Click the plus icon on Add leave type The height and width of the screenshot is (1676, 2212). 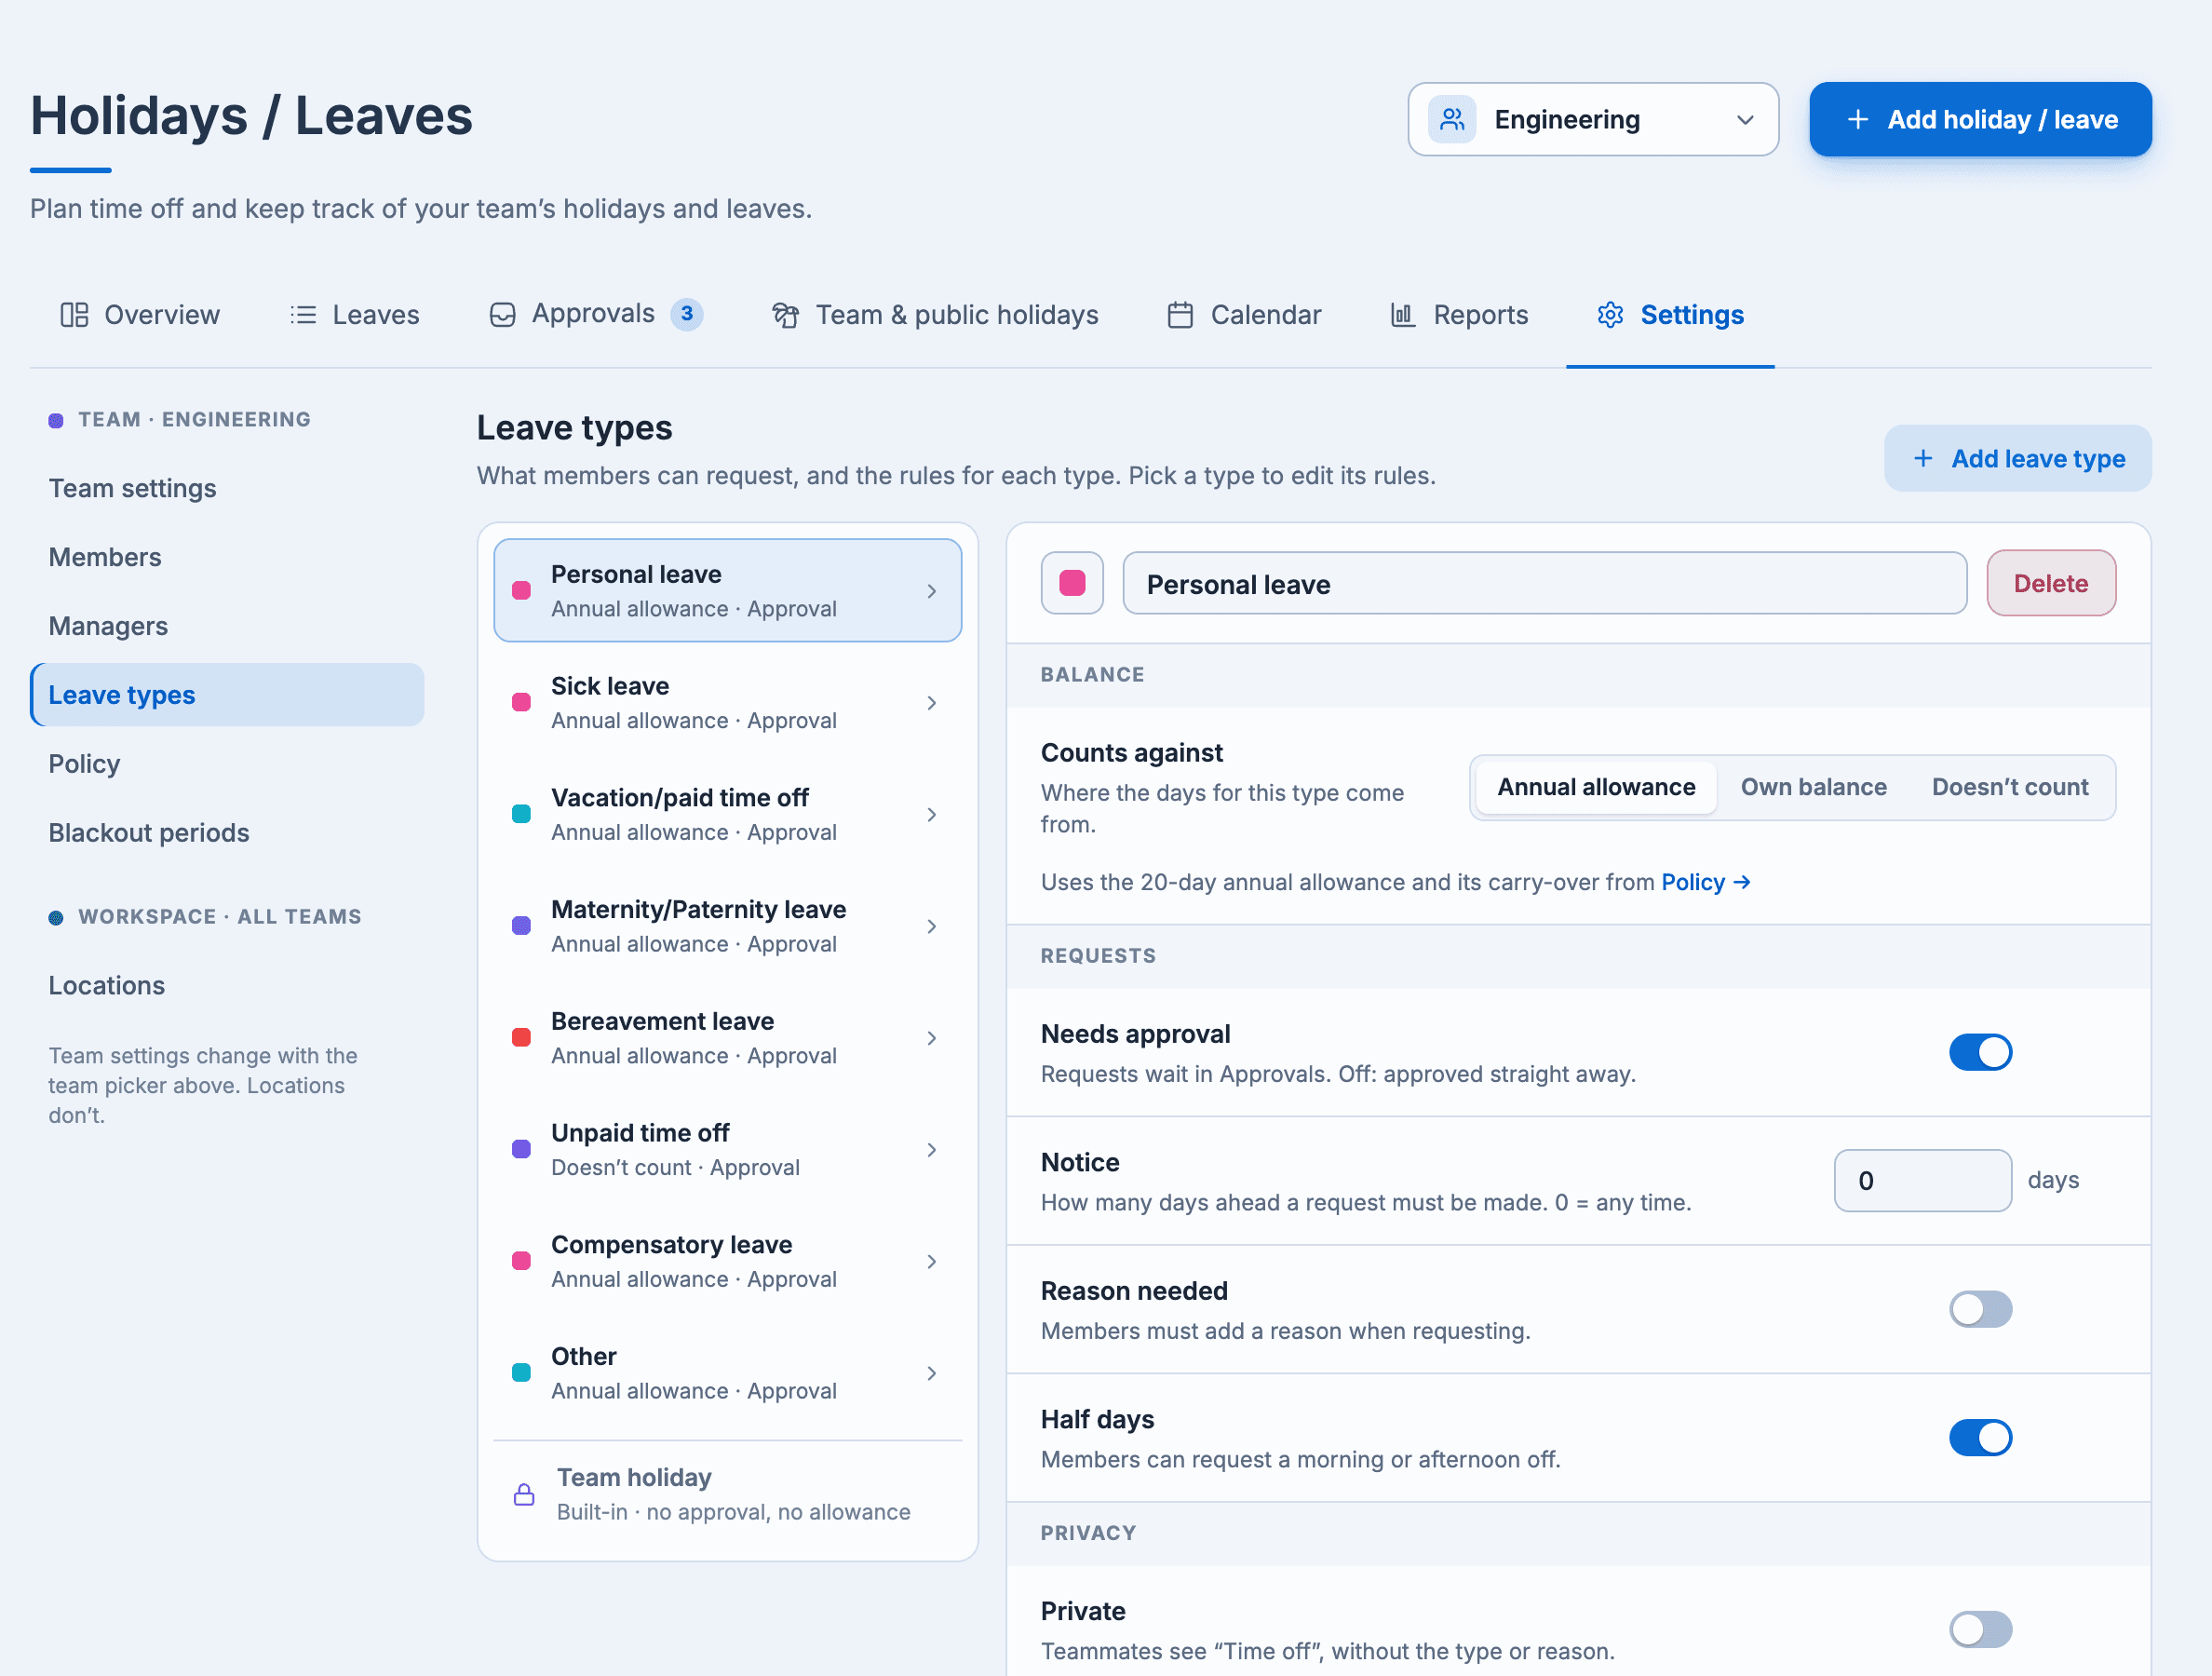(x=1923, y=458)
